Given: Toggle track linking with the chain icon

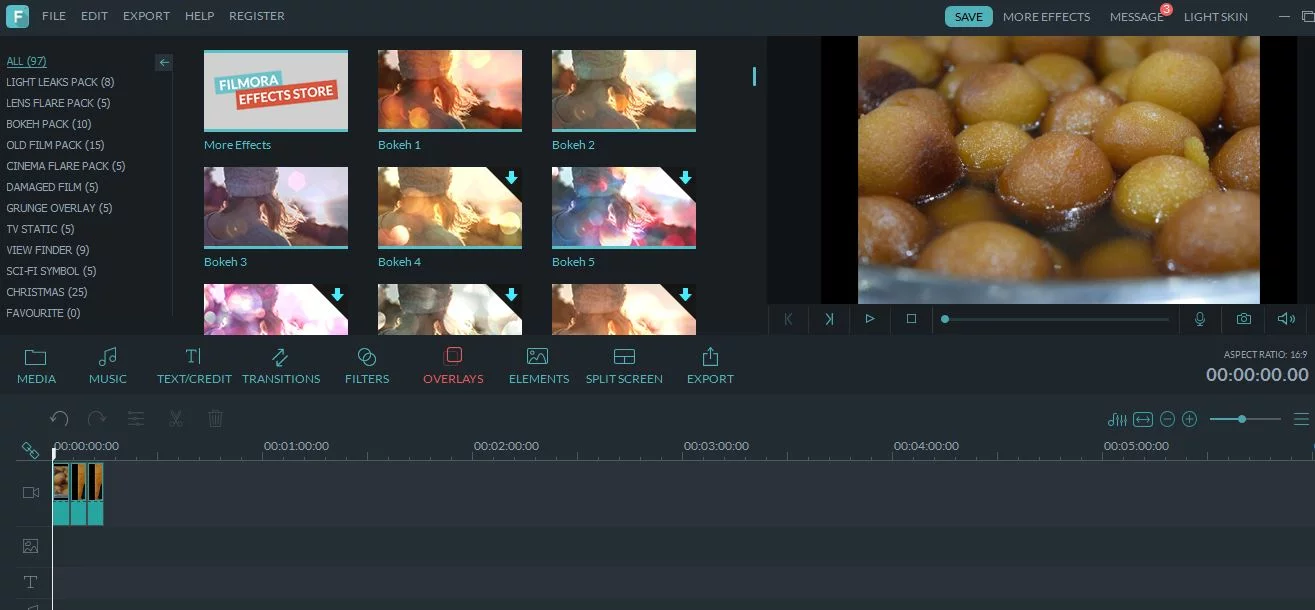Looking at the screenshot, I should [29, 449].
